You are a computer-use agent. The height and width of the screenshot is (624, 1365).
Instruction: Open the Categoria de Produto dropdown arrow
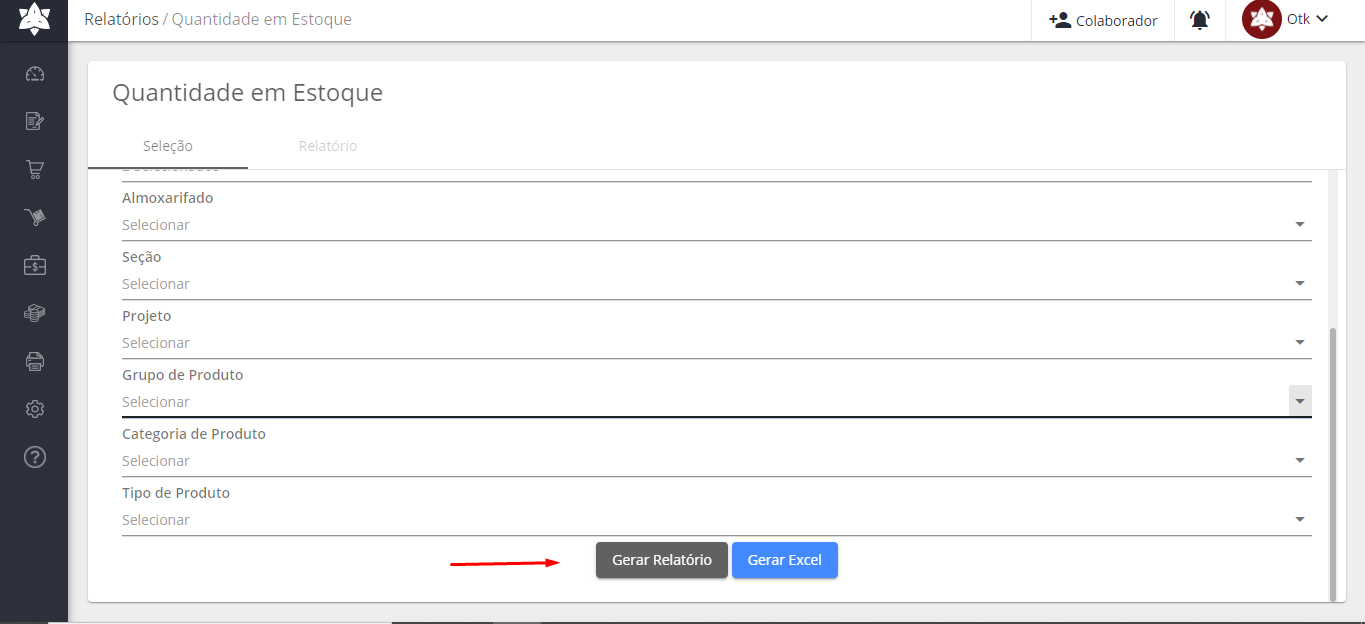(x=1300, y=461)
